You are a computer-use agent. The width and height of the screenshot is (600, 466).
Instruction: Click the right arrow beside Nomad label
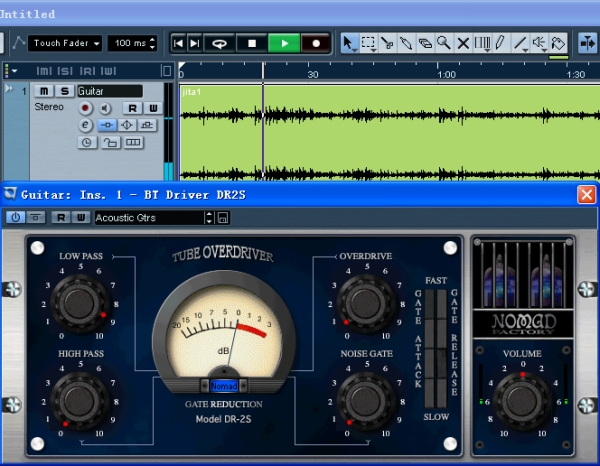[x=243, y=386]
